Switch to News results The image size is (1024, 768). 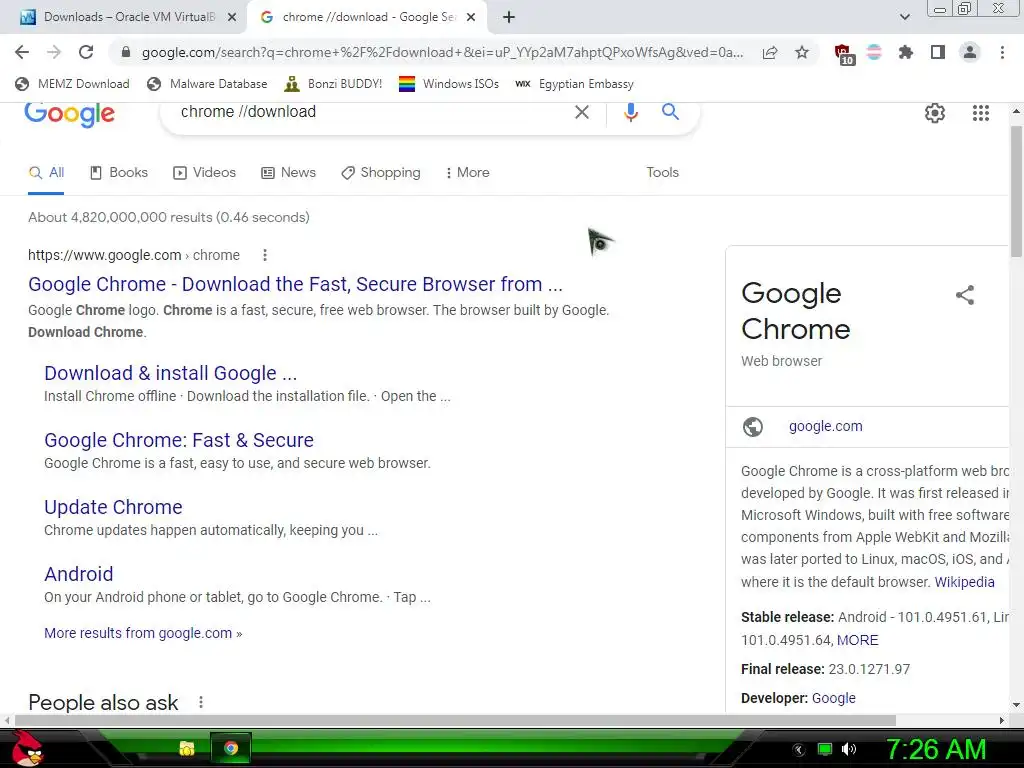click(288, 172)
